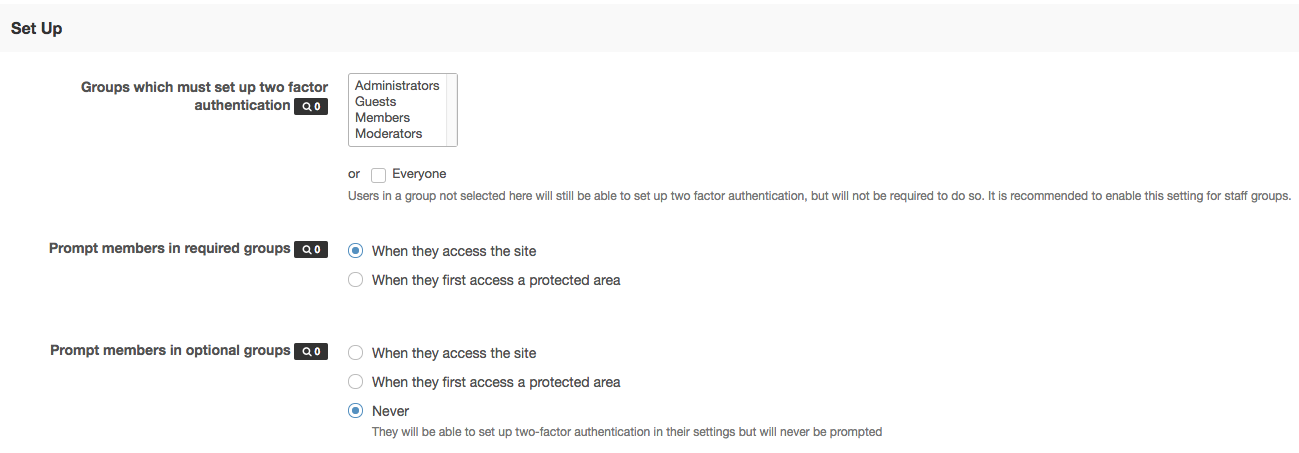Click the help text below the Everyone checkbox

819,196
